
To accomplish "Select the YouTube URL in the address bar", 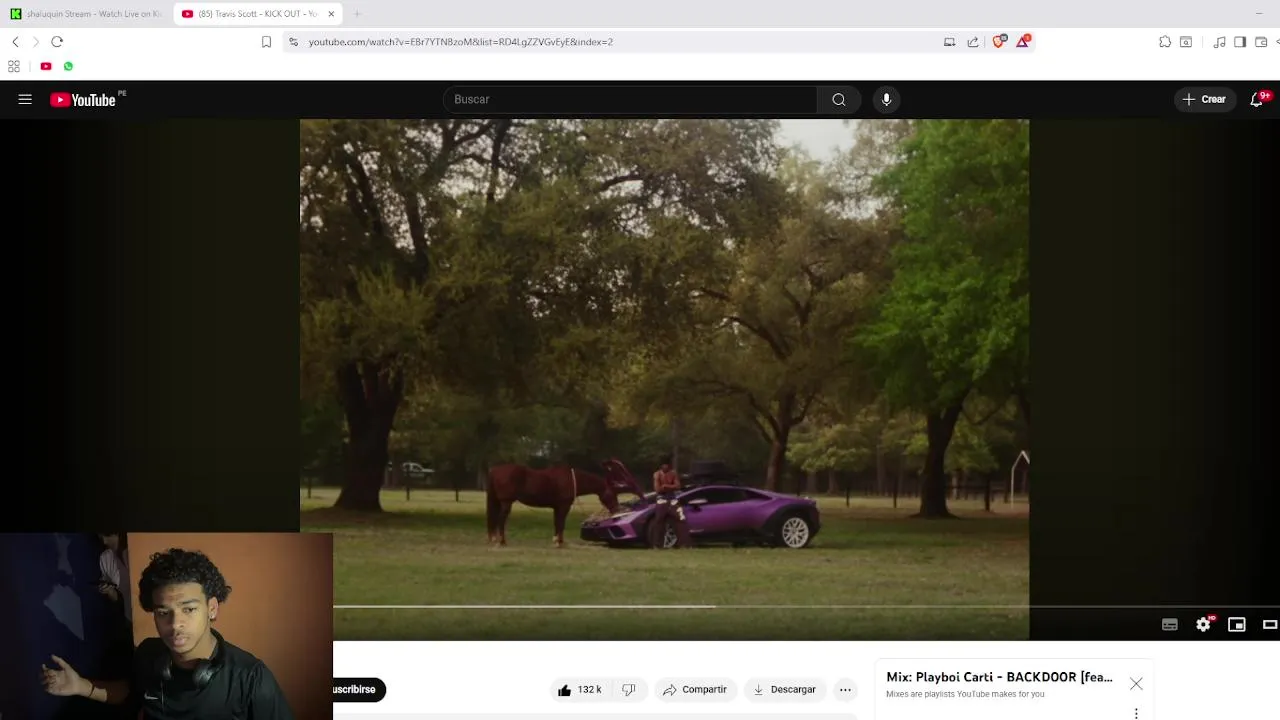I will tap(461, 42).
